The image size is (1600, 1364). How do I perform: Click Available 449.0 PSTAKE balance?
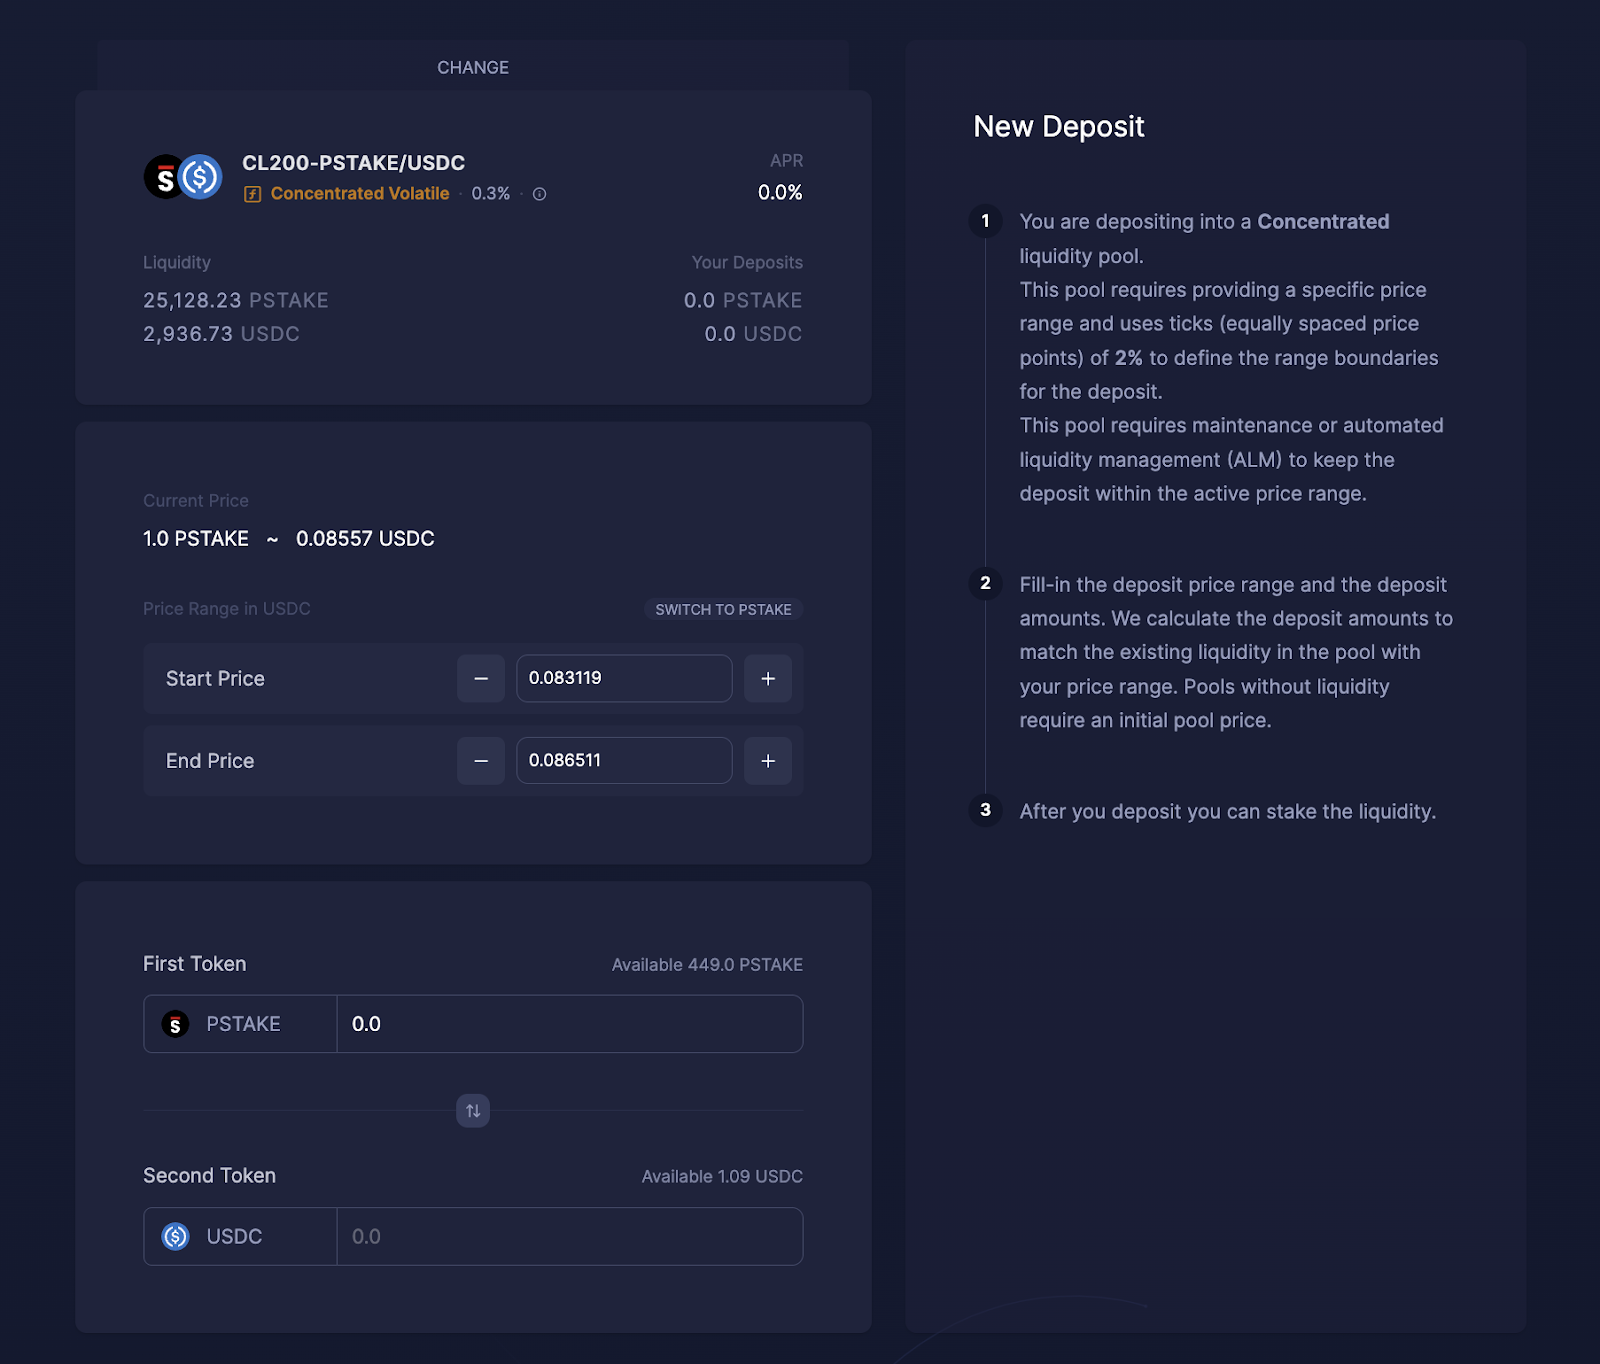[707, 965]
